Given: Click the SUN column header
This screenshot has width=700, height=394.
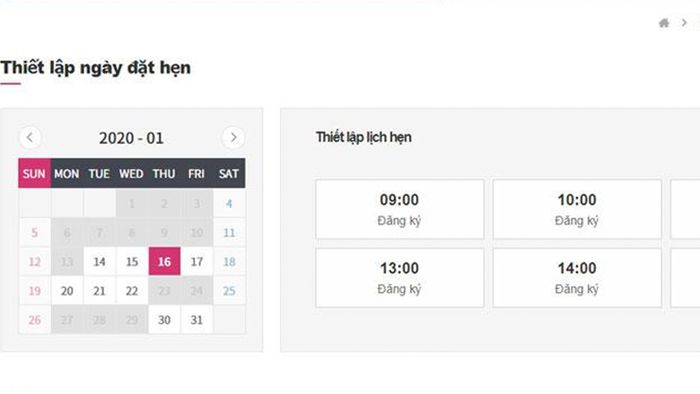Looking at the screenshot, I should pyautogui.click(x=34, y=173).
